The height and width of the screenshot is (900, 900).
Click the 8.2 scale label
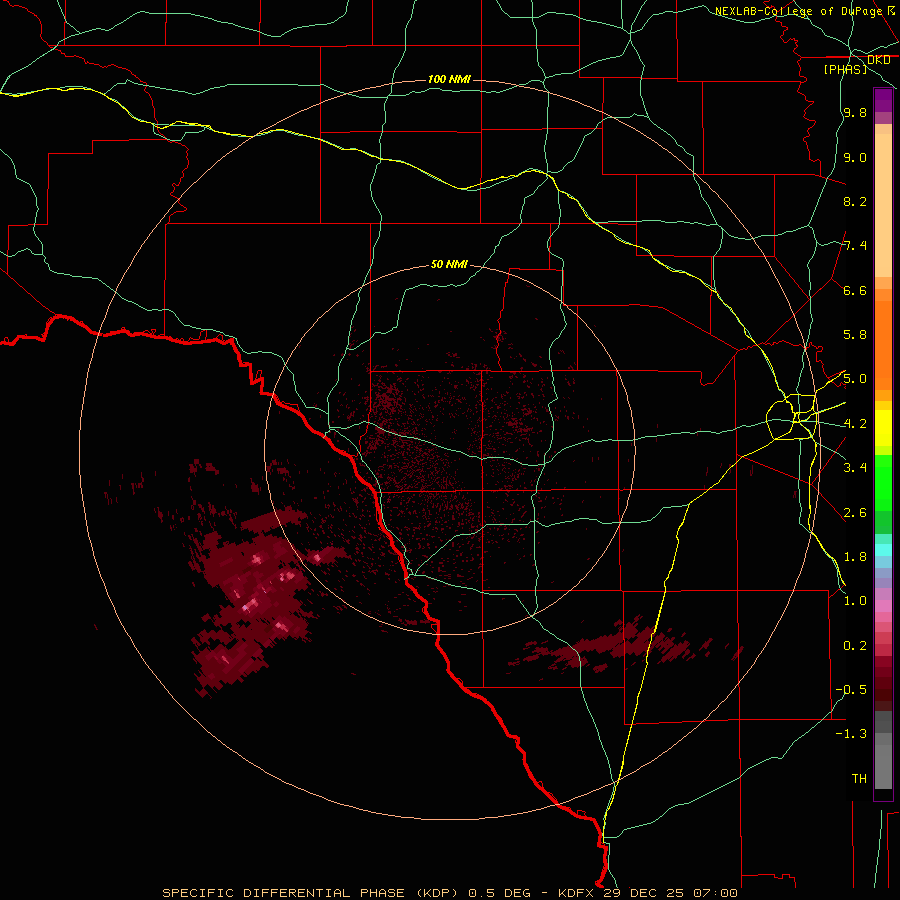[855, 201]
